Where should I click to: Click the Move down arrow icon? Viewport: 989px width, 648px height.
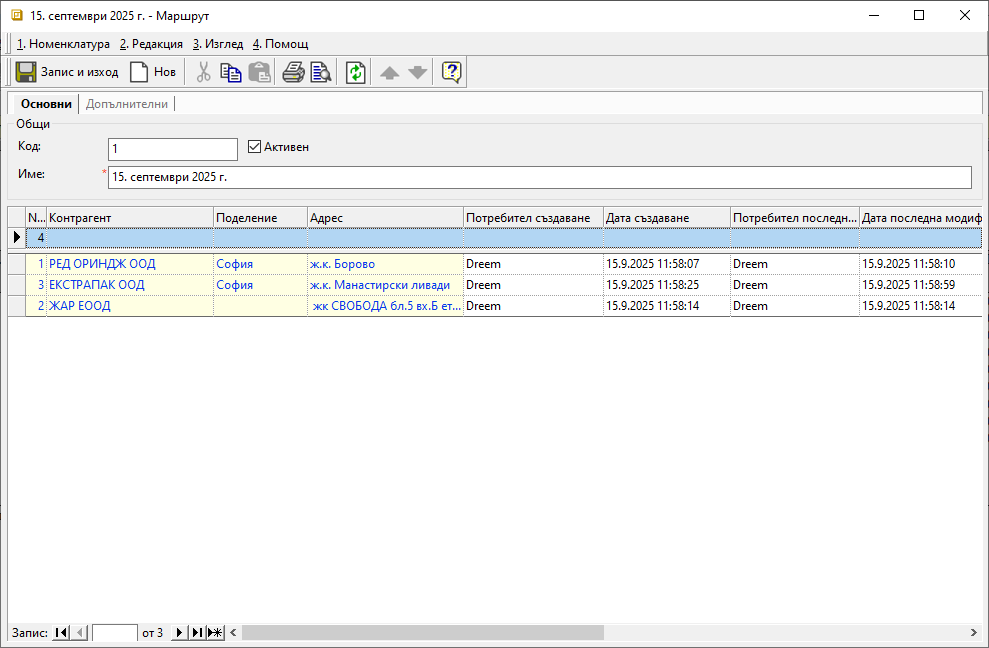point(418,73)
